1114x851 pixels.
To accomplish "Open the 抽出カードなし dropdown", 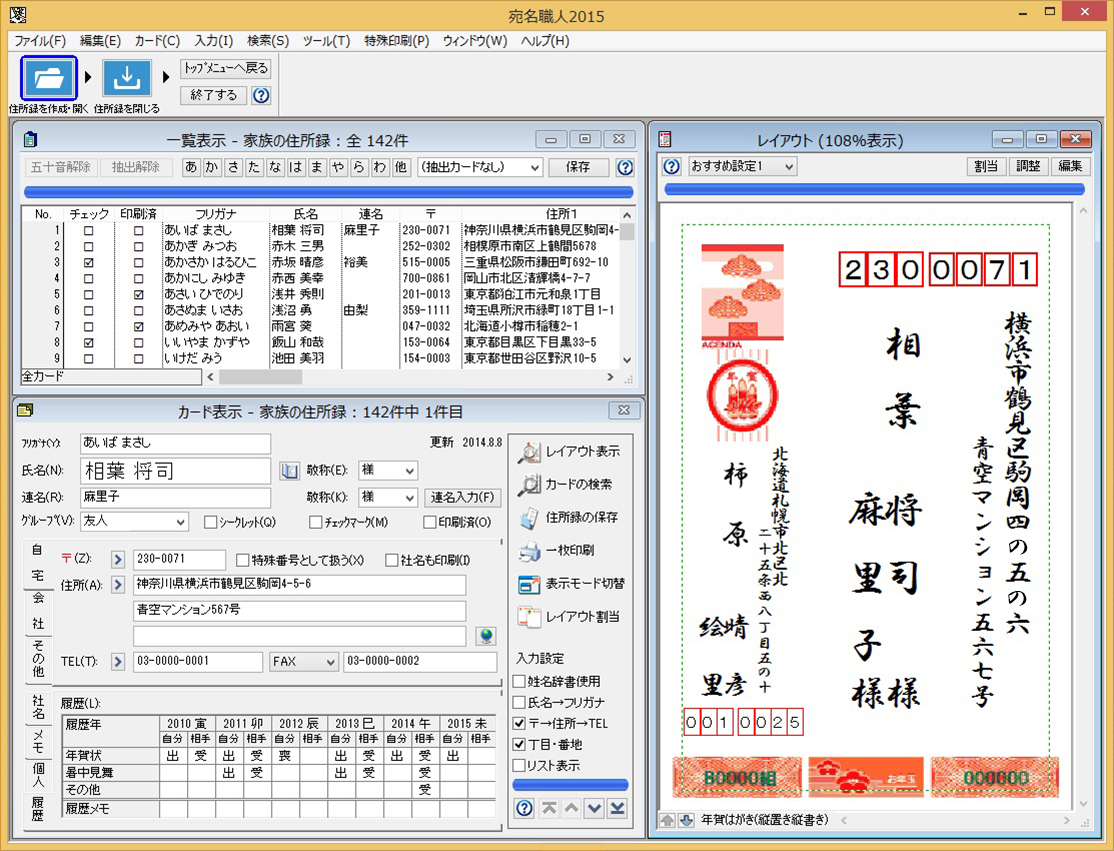I will (x=480, y=167).
